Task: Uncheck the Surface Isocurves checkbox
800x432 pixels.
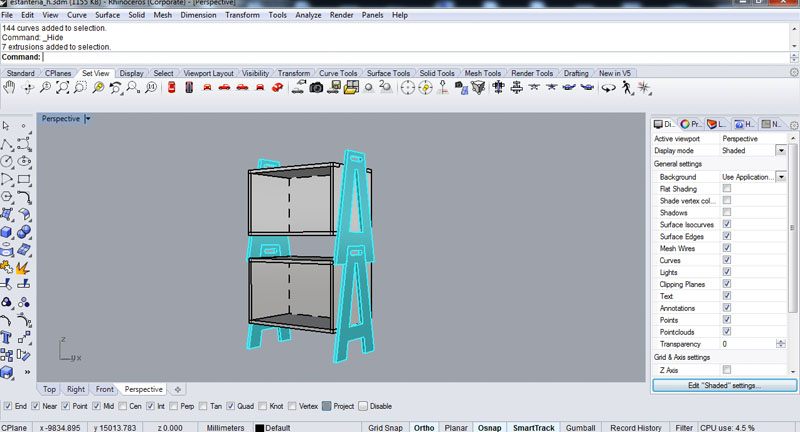Action: click(x=727, y=224)
